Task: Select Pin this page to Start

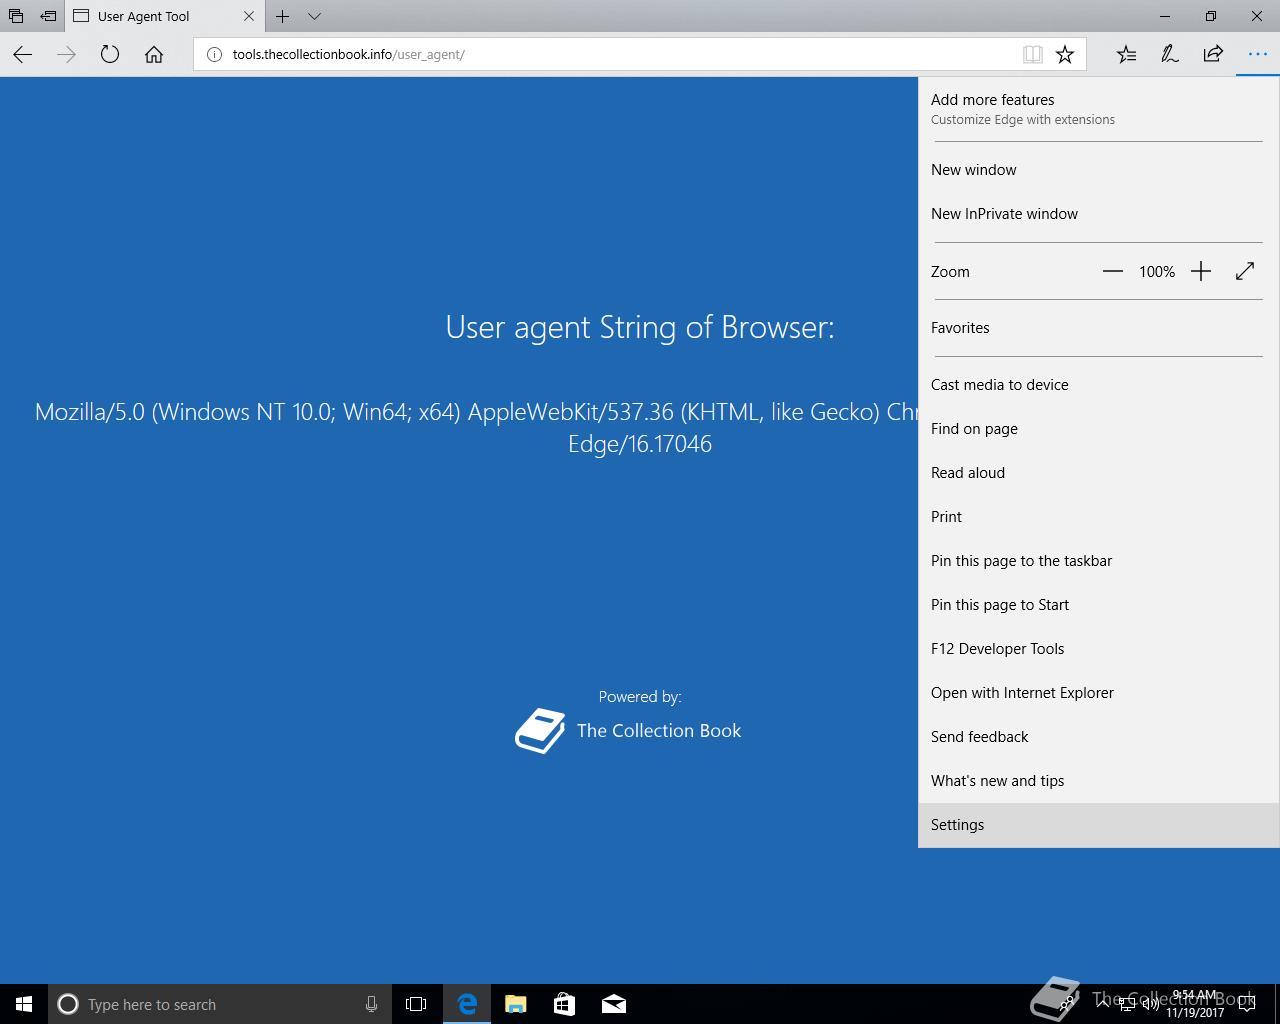Action: click(1098, 605)
